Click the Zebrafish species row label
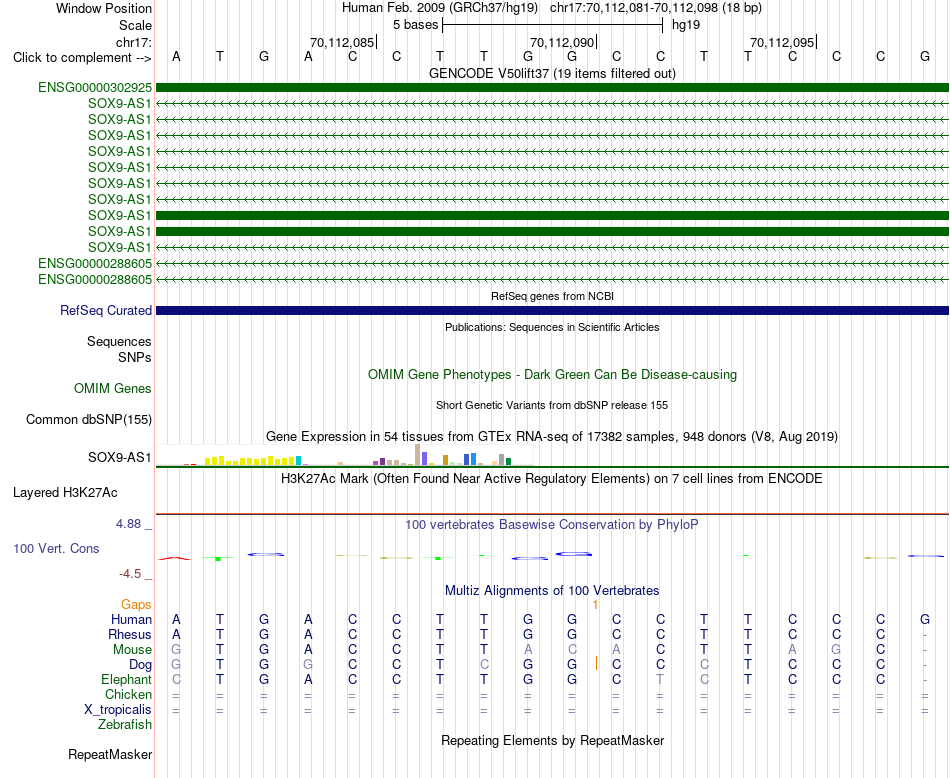Viewport: 950px width, 778px height. 125,724
